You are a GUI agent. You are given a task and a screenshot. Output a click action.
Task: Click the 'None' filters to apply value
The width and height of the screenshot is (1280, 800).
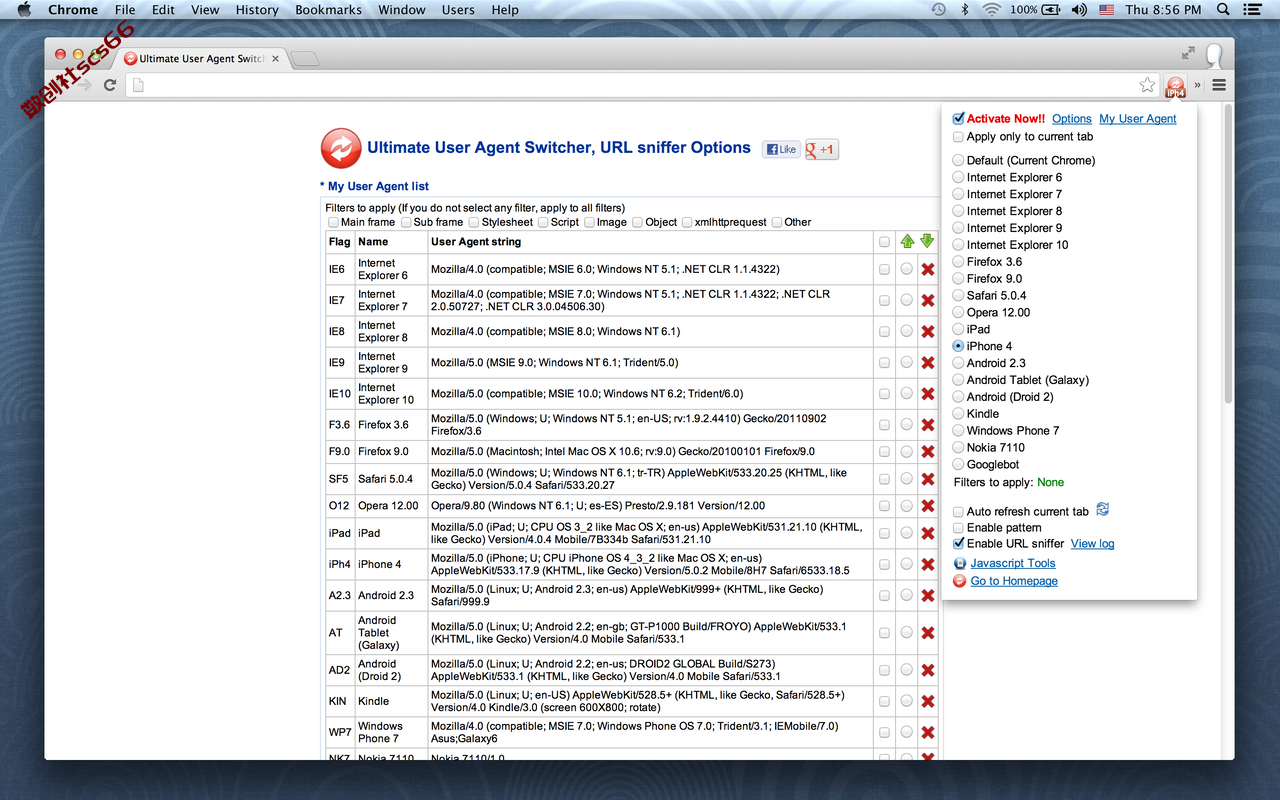point(1050,482)
